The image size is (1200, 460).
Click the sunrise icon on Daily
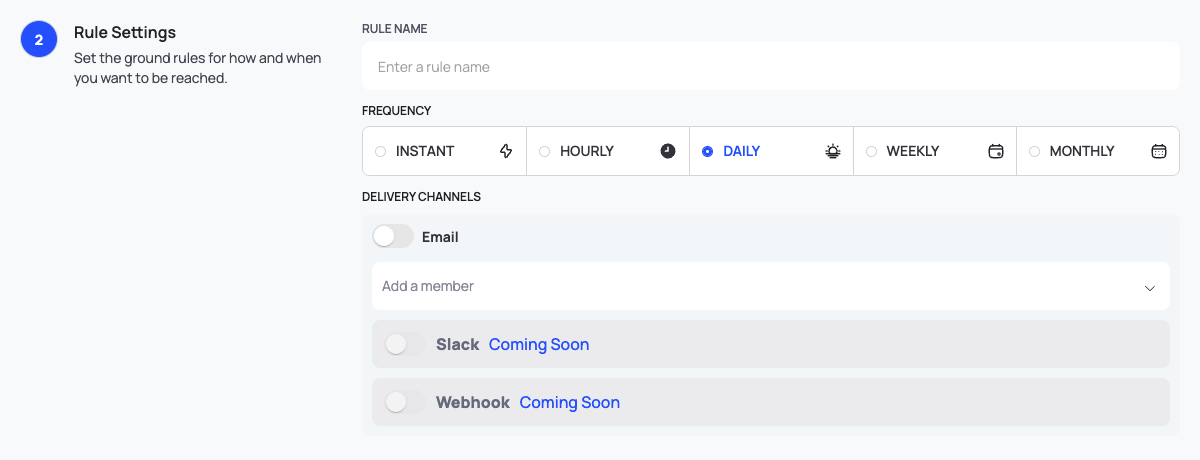pos(833,151)
